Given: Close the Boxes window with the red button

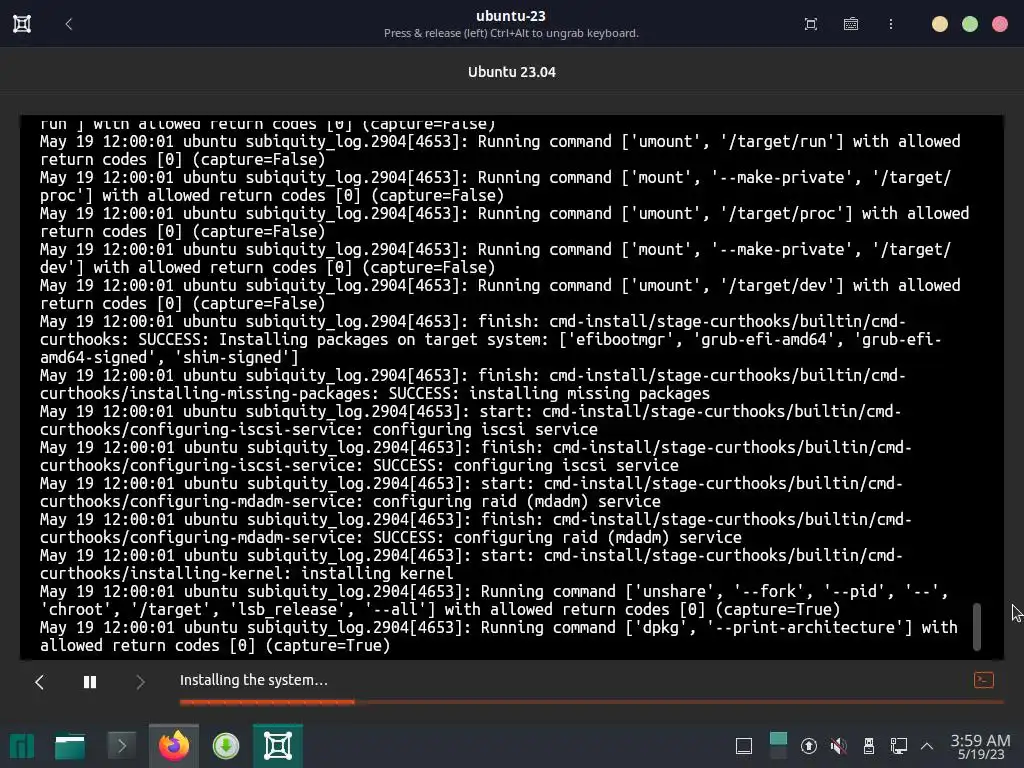Looking at the screenshot, I should point(1000,24).
